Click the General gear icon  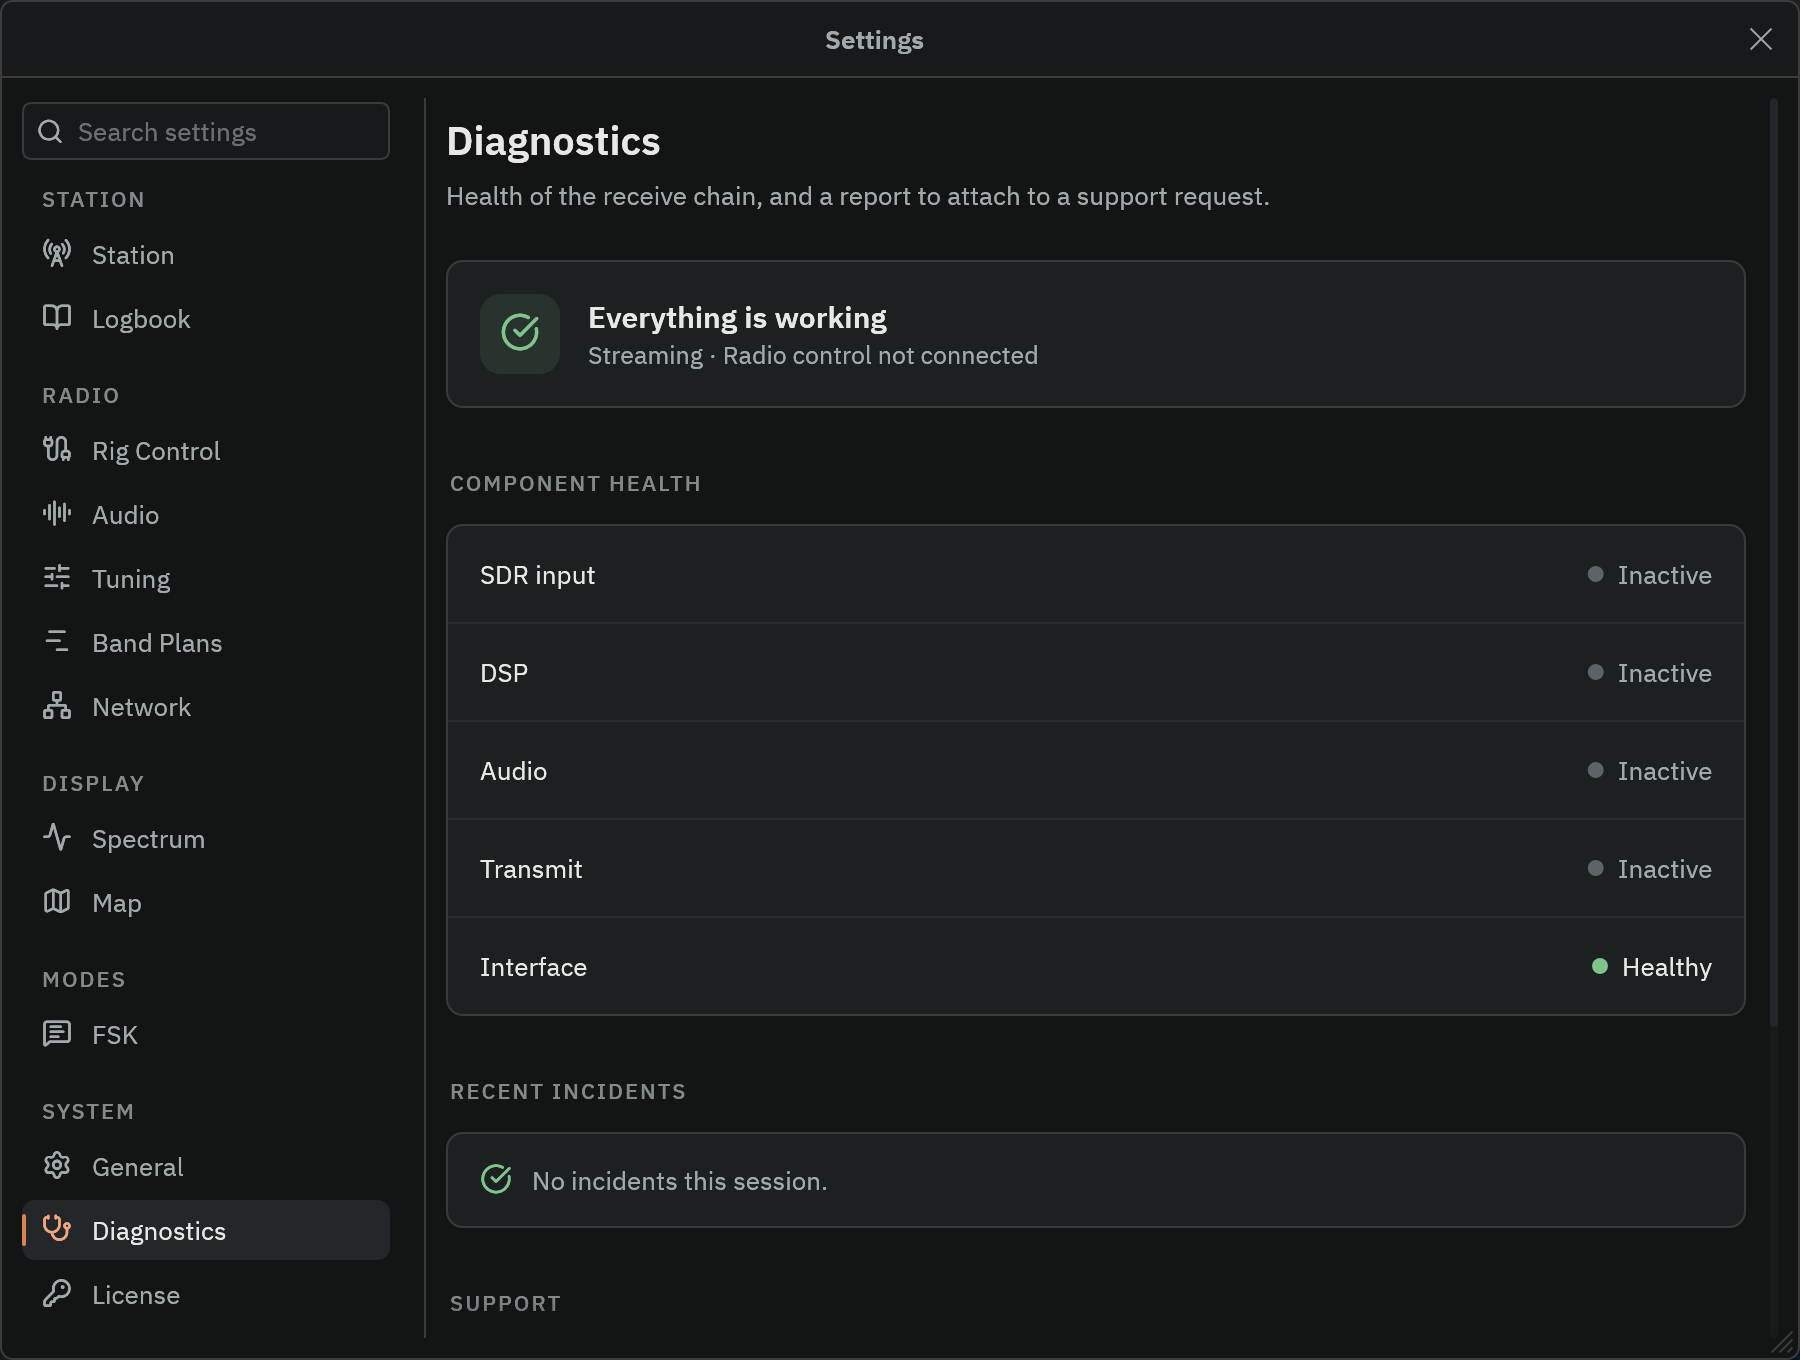coord(57,1166)
